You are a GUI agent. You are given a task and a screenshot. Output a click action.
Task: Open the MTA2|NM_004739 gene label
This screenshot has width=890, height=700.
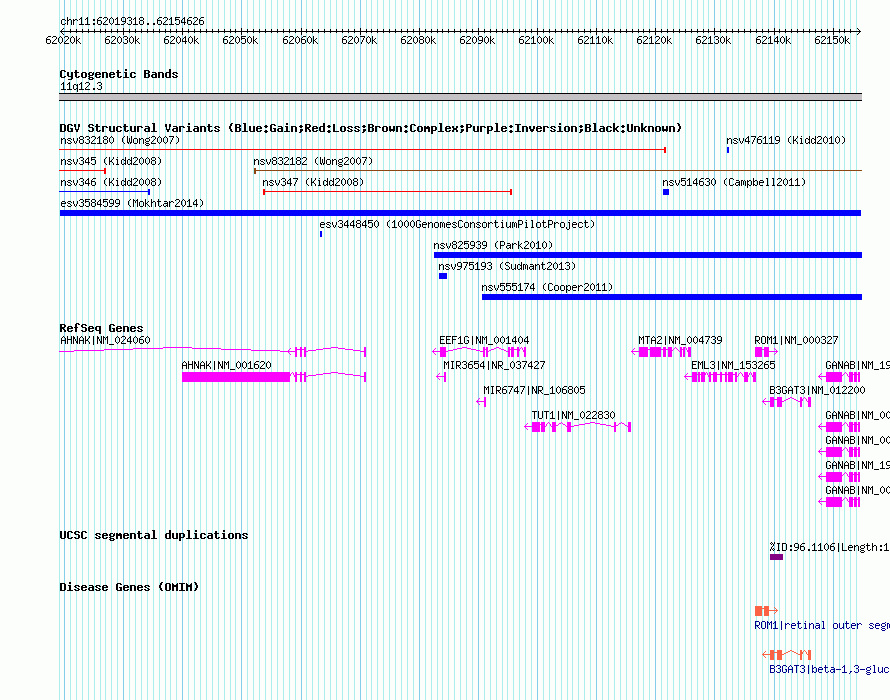pos(680,340)
